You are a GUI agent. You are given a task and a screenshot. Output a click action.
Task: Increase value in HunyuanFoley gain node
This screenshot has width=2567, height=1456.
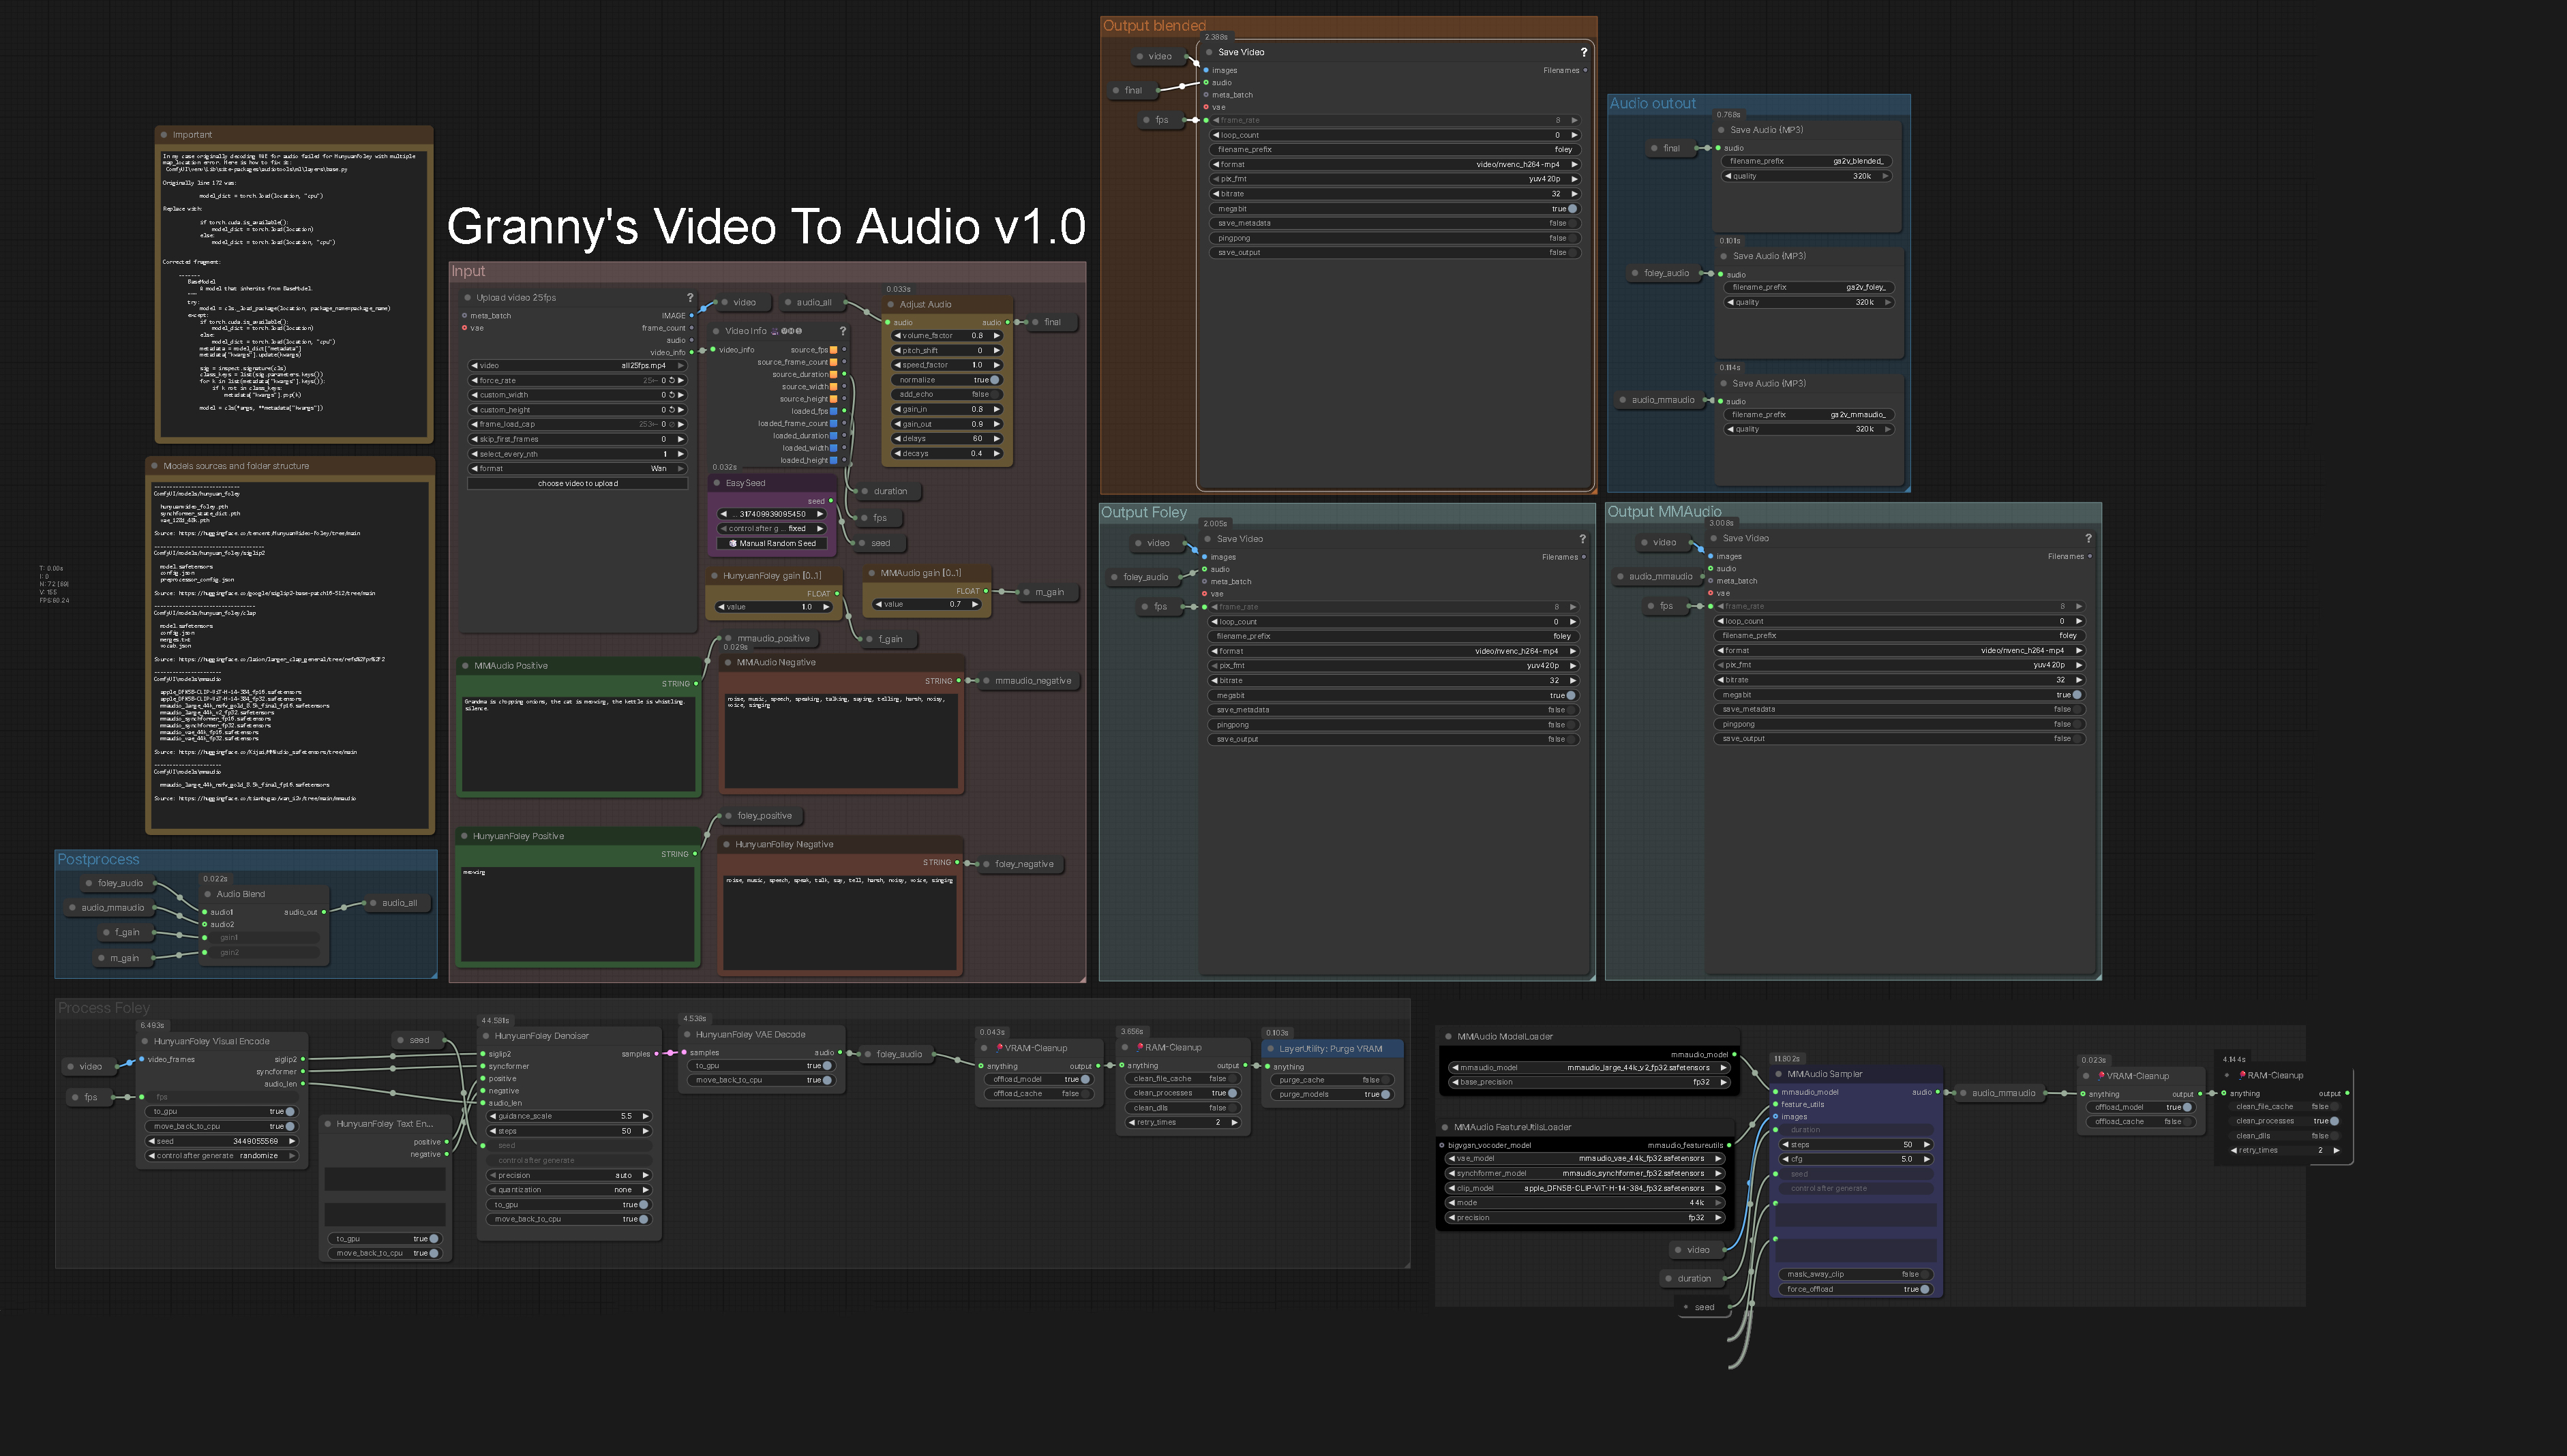pyautogui.click(x=826, y=607)
